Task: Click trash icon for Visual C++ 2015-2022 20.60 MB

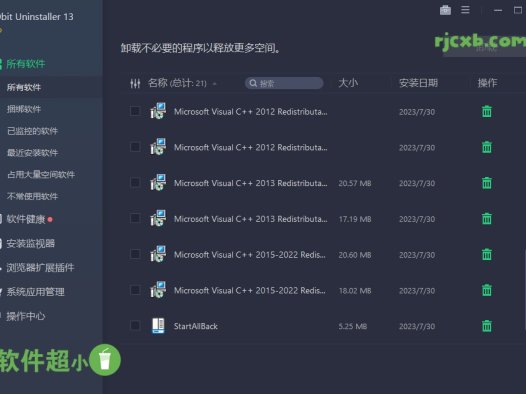Action: point(487,255)
